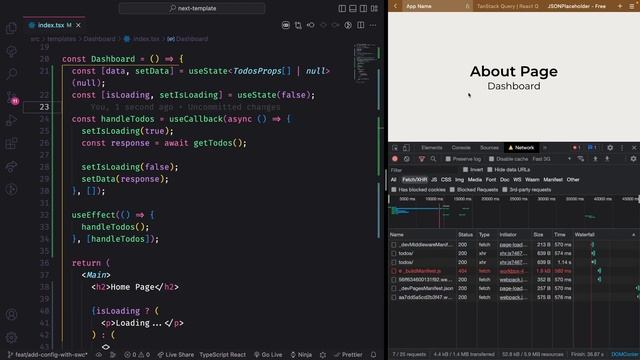Open the TypeScript React language mode picker

point(222,355)
